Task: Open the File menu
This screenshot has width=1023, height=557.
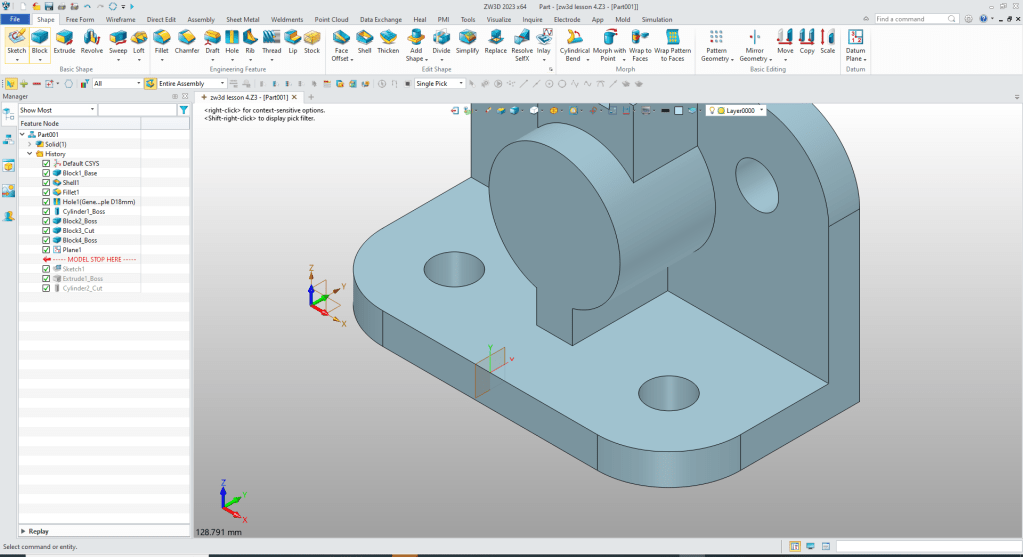Action: pyautogui.click(x=17, y=19)
